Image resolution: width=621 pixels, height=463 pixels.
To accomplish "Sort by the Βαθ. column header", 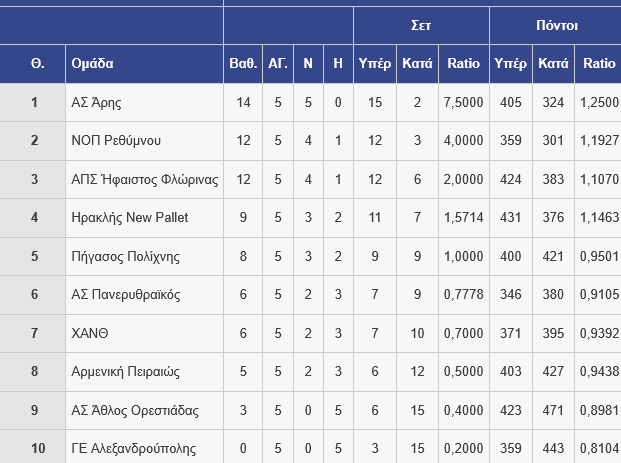I will 243,63.
